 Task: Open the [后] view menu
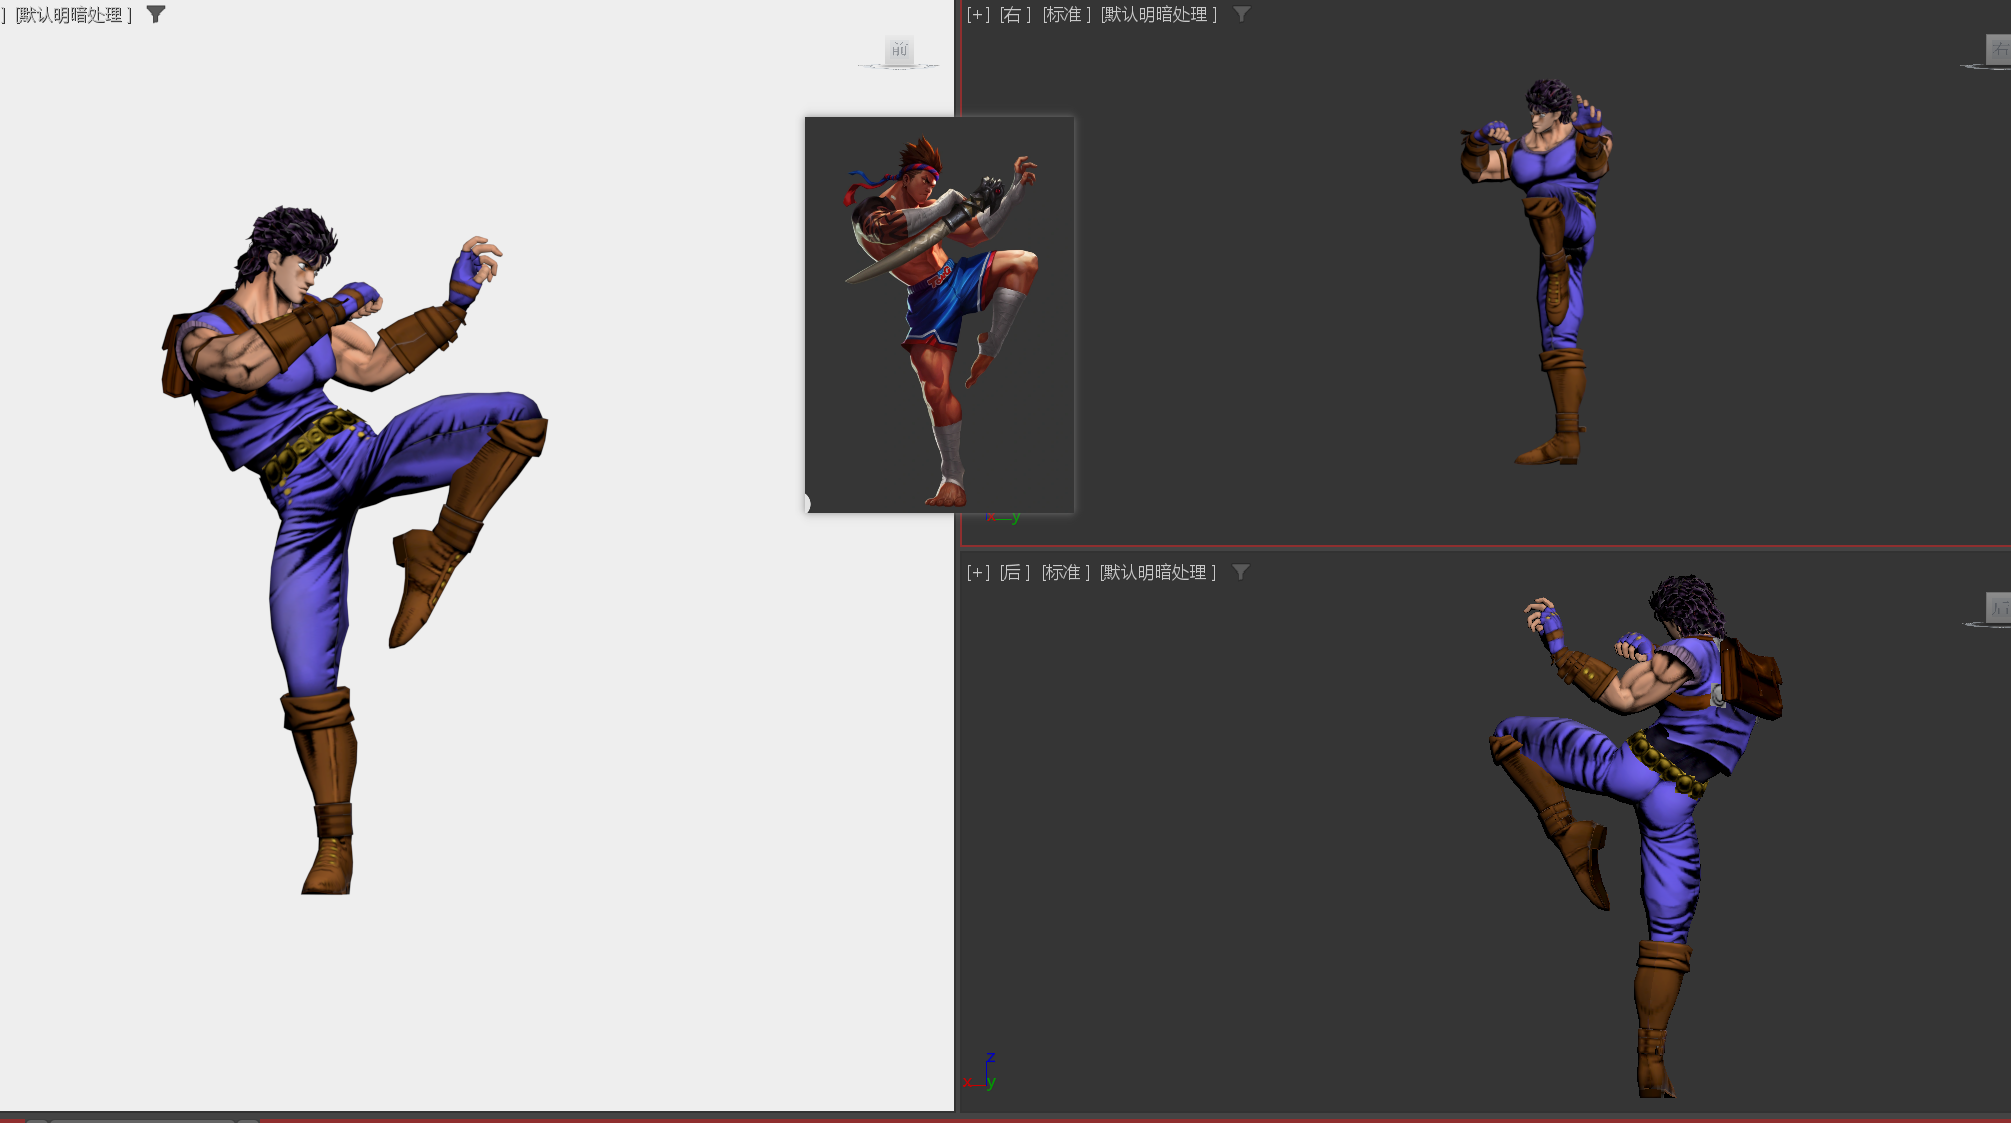tap(1014, 572)
